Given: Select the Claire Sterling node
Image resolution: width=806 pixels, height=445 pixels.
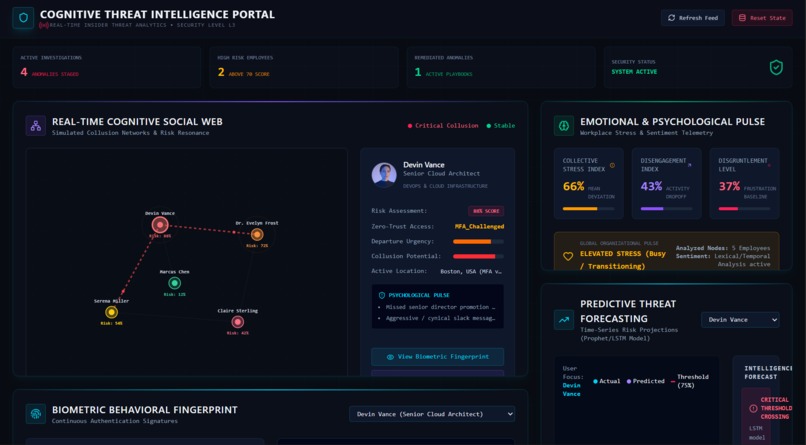Looking at the screenshot, I should (x=237, y=322).
